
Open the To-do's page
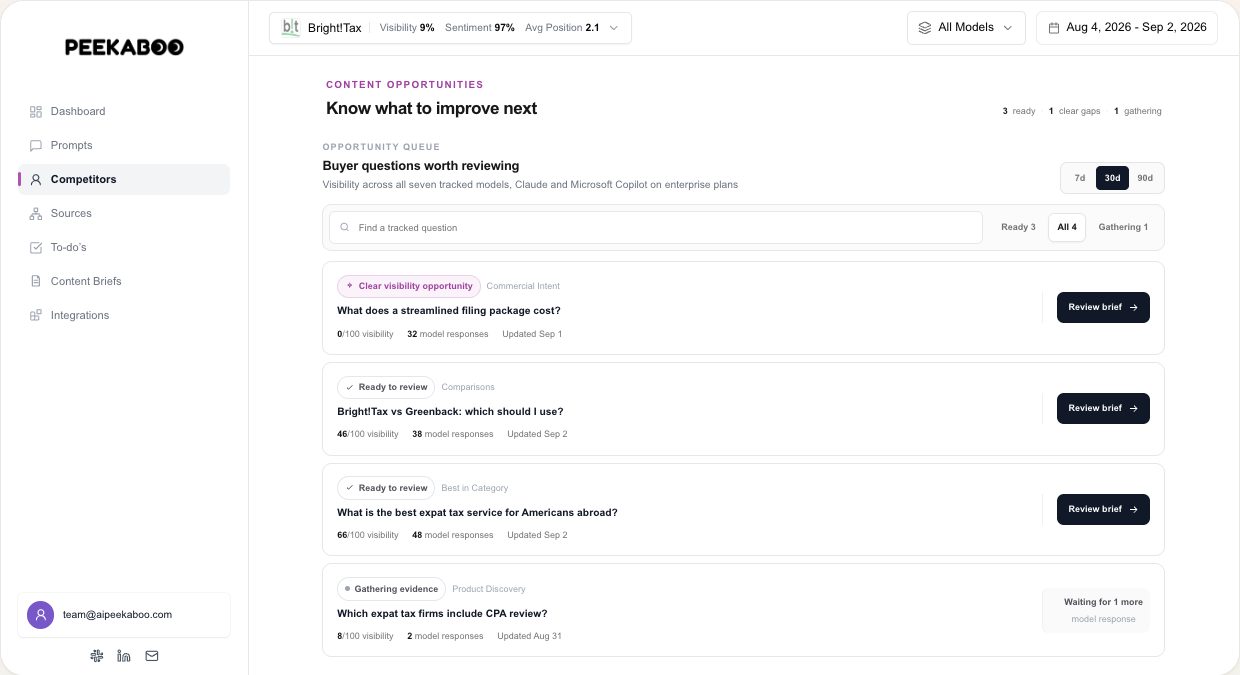(x=124, y=247)
